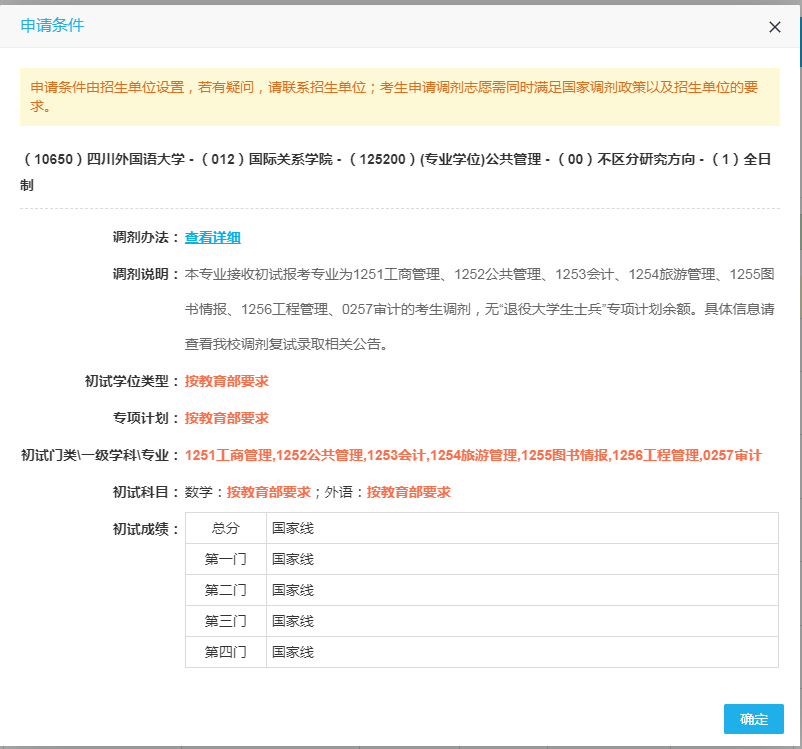The image size is (802, 749).
Task: Click 国家线 in the 第一门 row
Action: coord(293,559)
